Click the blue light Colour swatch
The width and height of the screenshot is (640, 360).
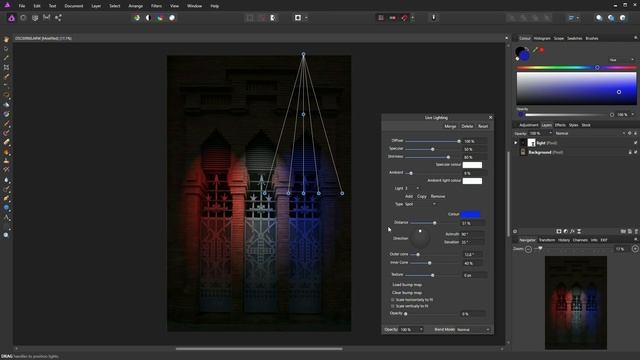pos(470,214)
